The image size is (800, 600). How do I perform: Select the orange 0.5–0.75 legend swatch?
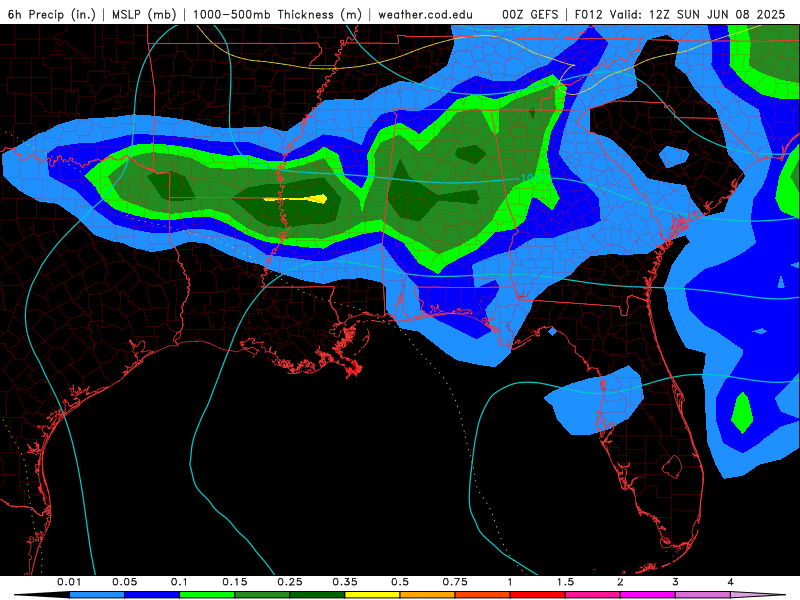coord(428,595)
